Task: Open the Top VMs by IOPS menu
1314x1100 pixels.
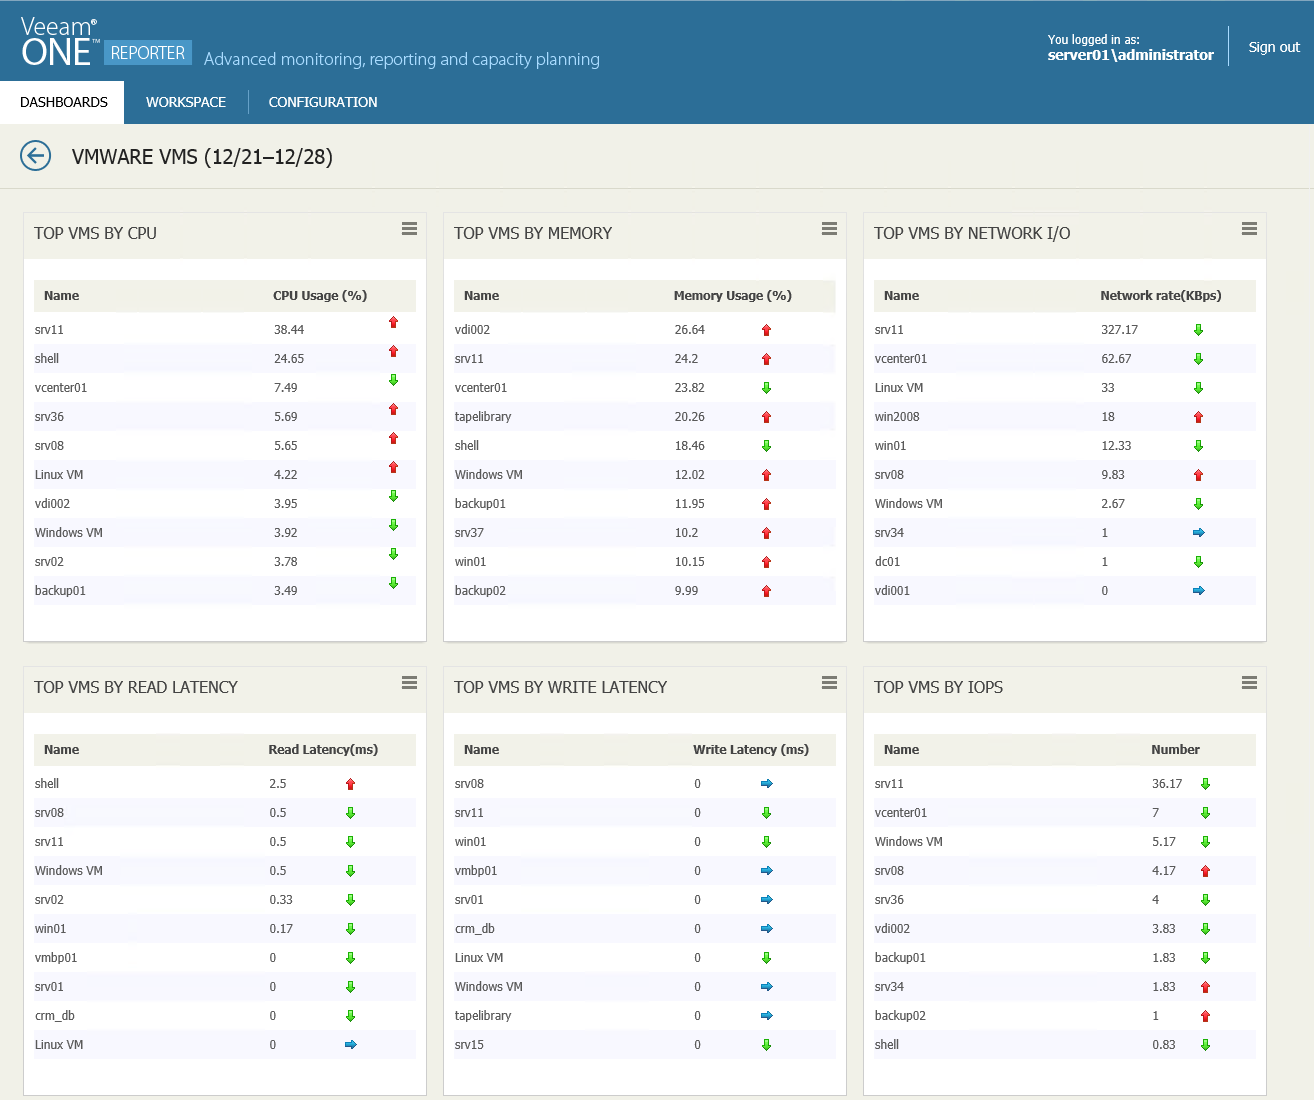Action: click(x=1249, y=683)
